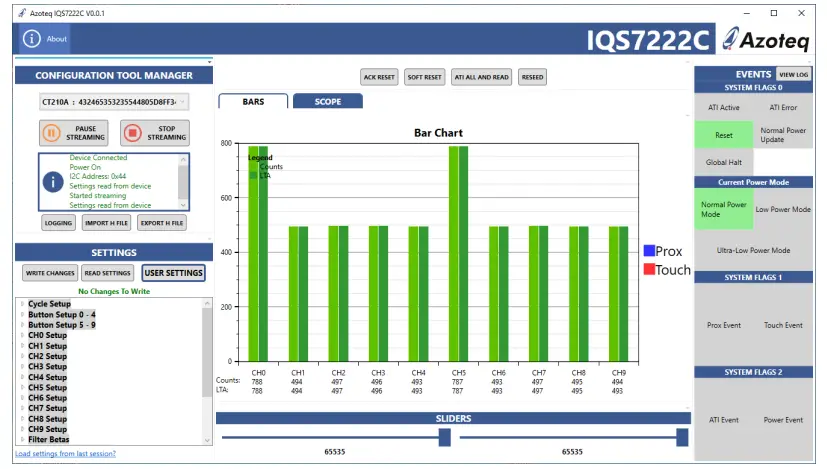Click EXPORT H FILE button

click(161, 223)
